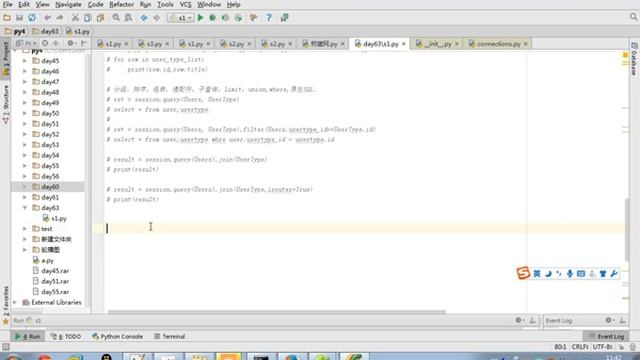Click the editor horizontal scrollbar
640x360 pixels.
(x=277, y=312)
